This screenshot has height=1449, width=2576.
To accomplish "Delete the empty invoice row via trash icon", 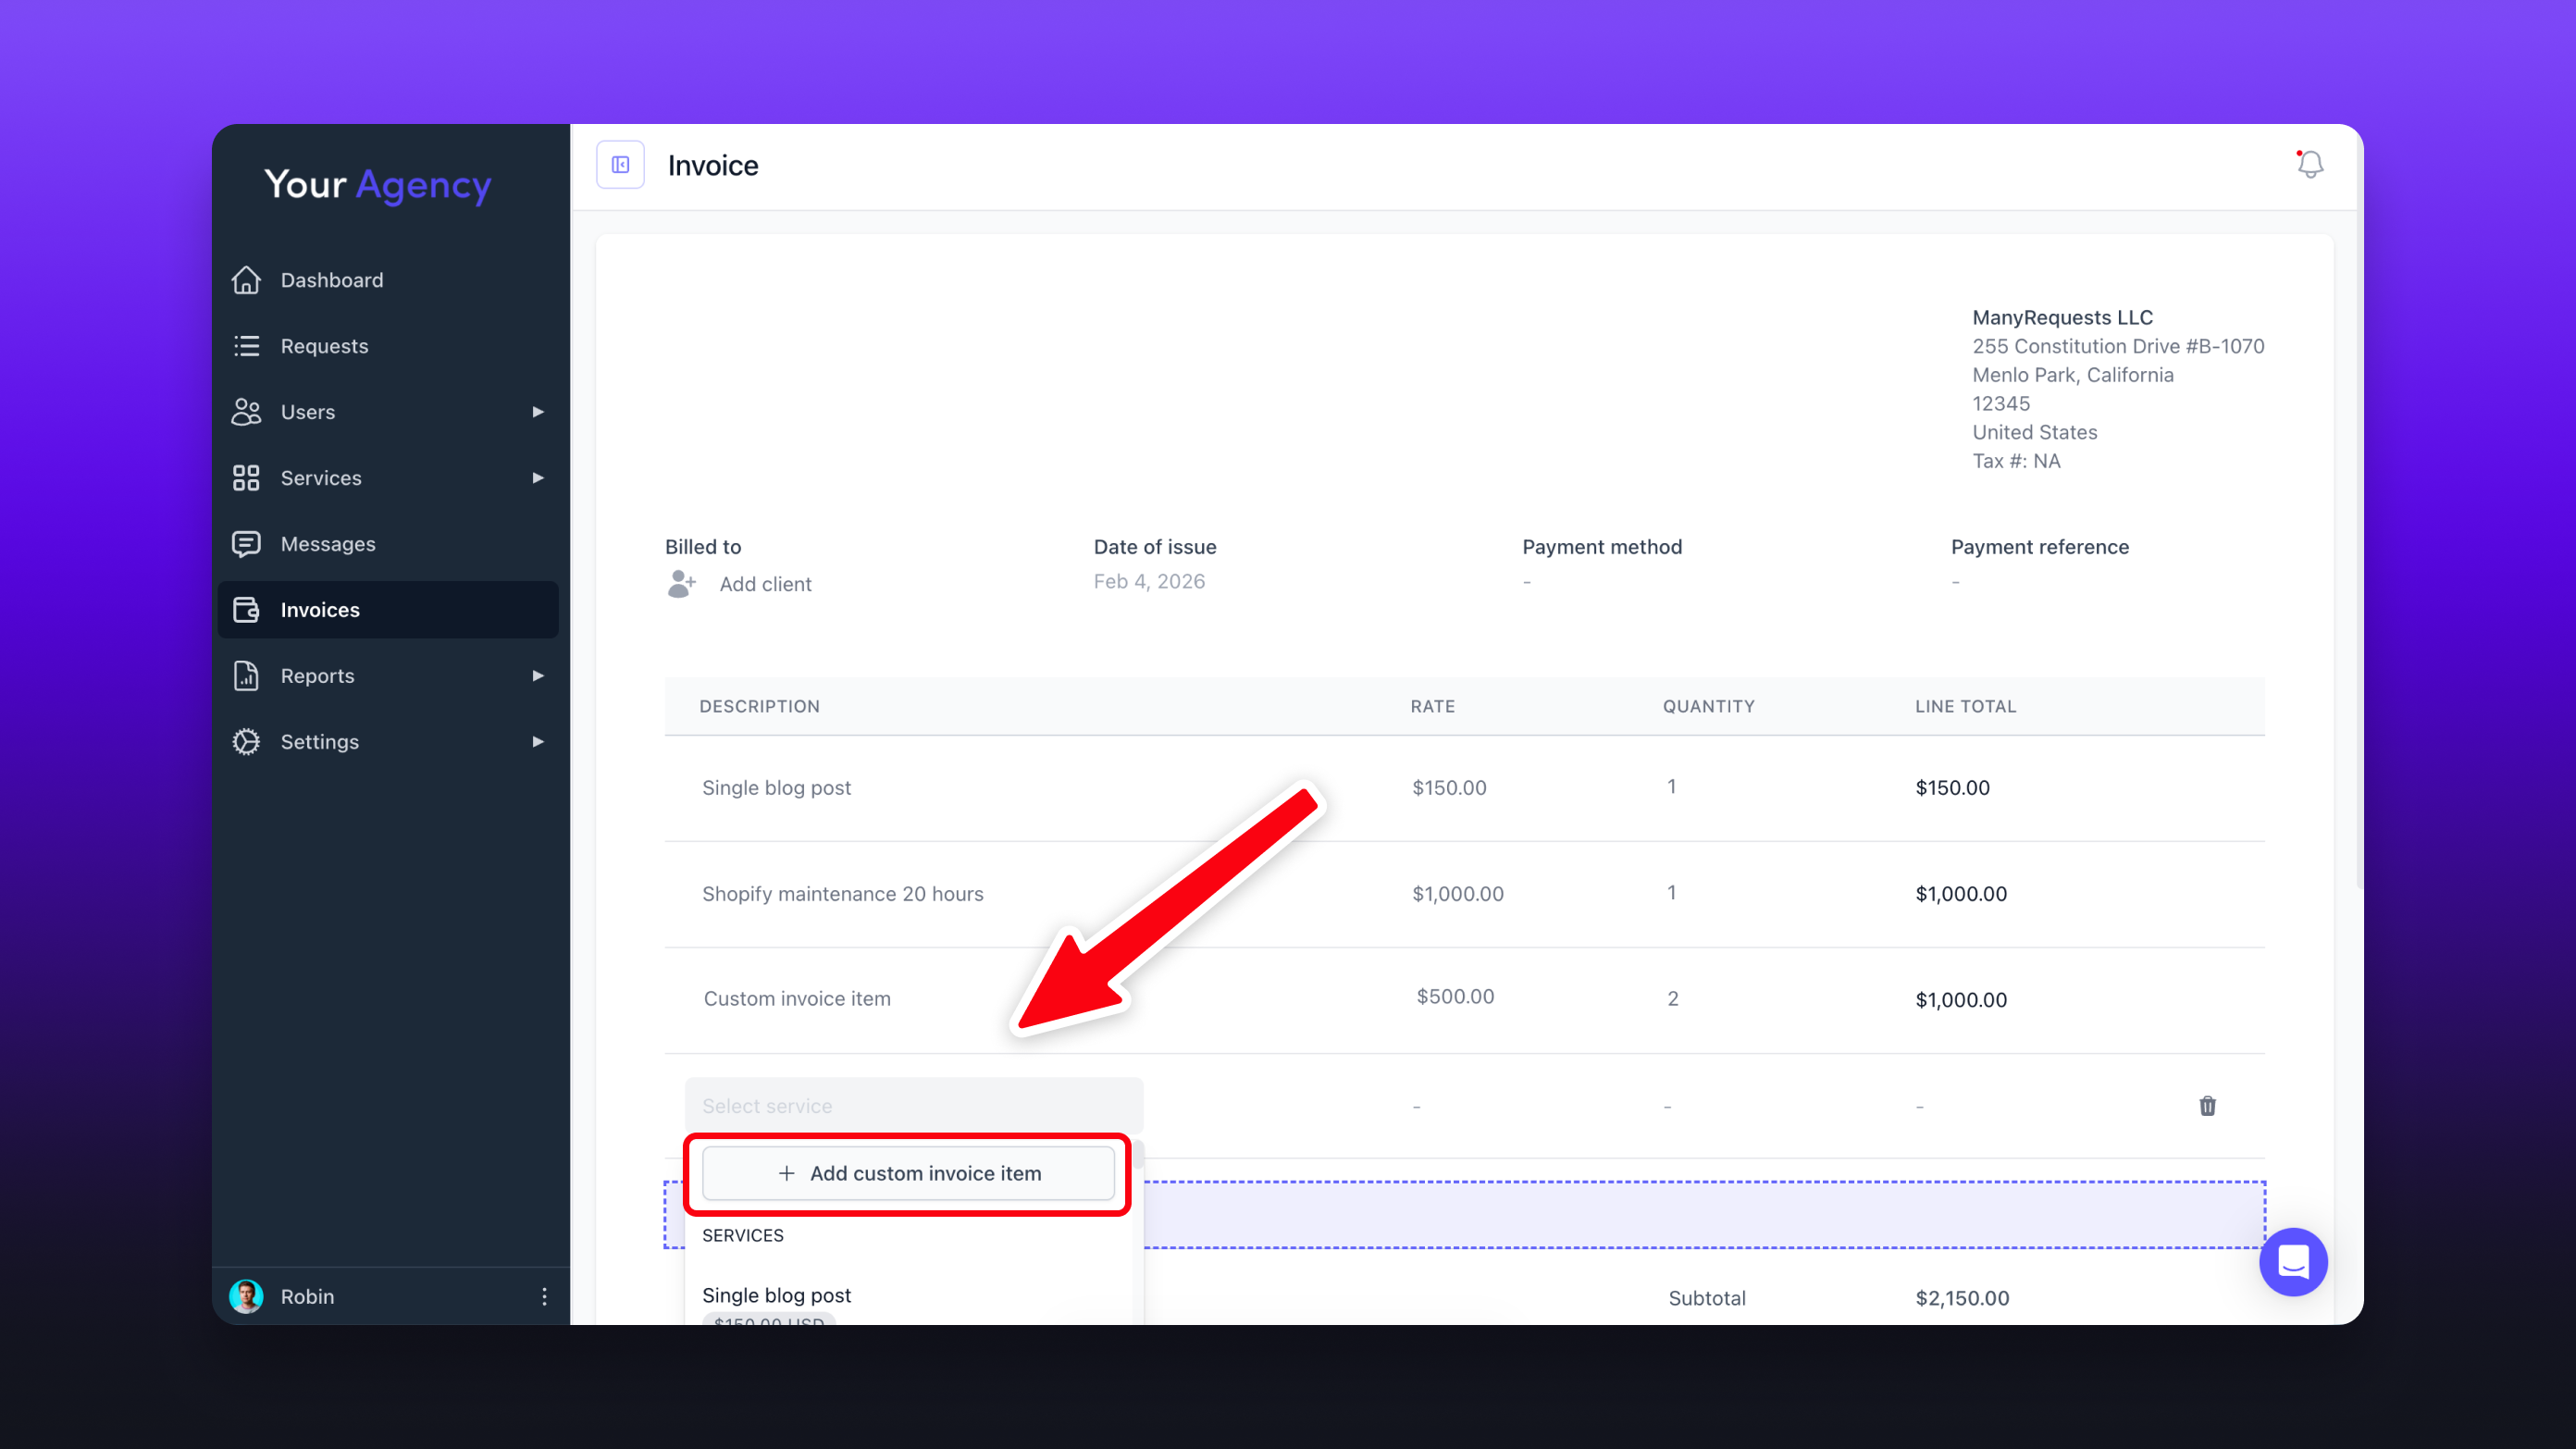I will (x=2207, y=1105).
